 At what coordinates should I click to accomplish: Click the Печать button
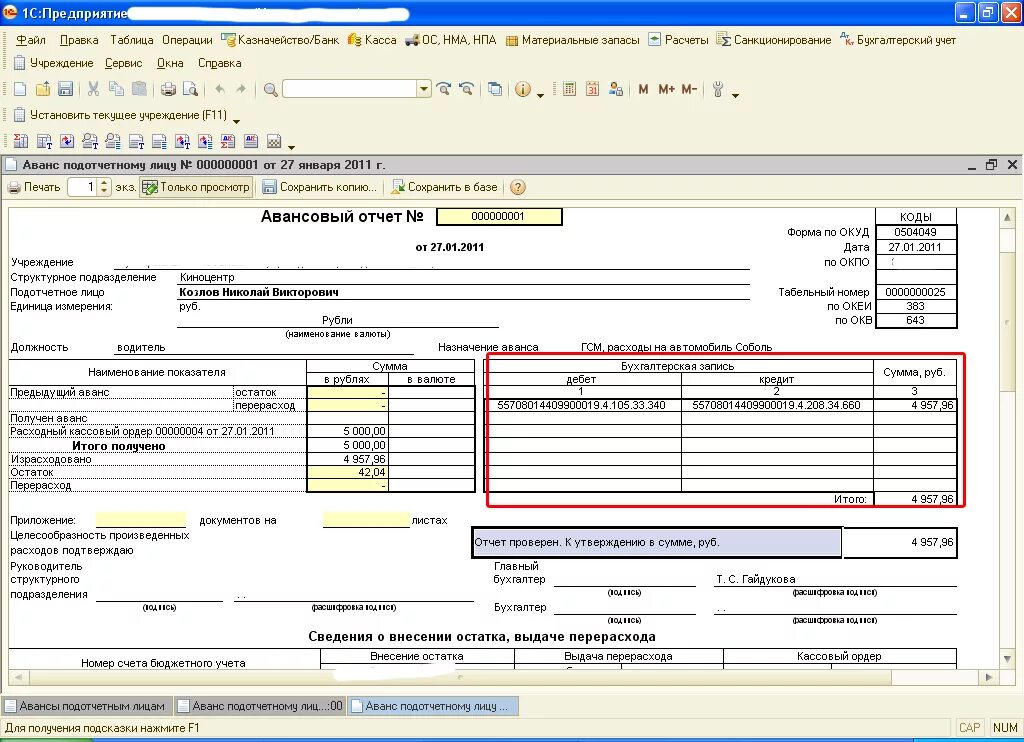(34, 187)
